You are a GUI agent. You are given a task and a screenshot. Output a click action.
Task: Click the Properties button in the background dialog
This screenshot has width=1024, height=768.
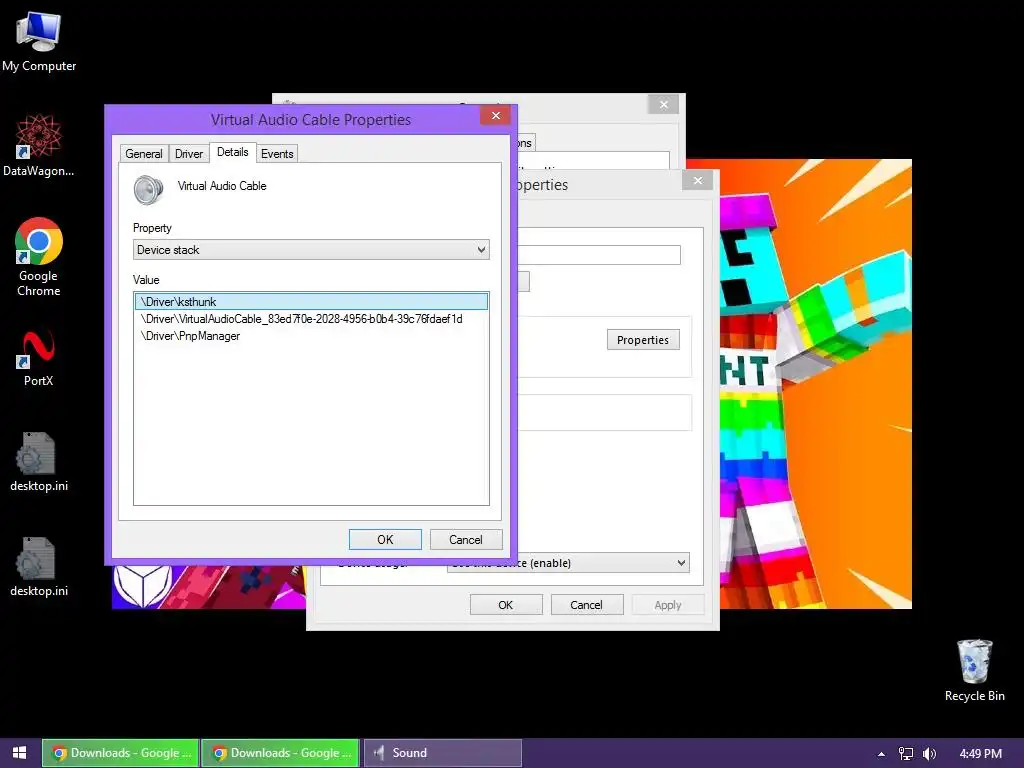(x=643, y=340)
